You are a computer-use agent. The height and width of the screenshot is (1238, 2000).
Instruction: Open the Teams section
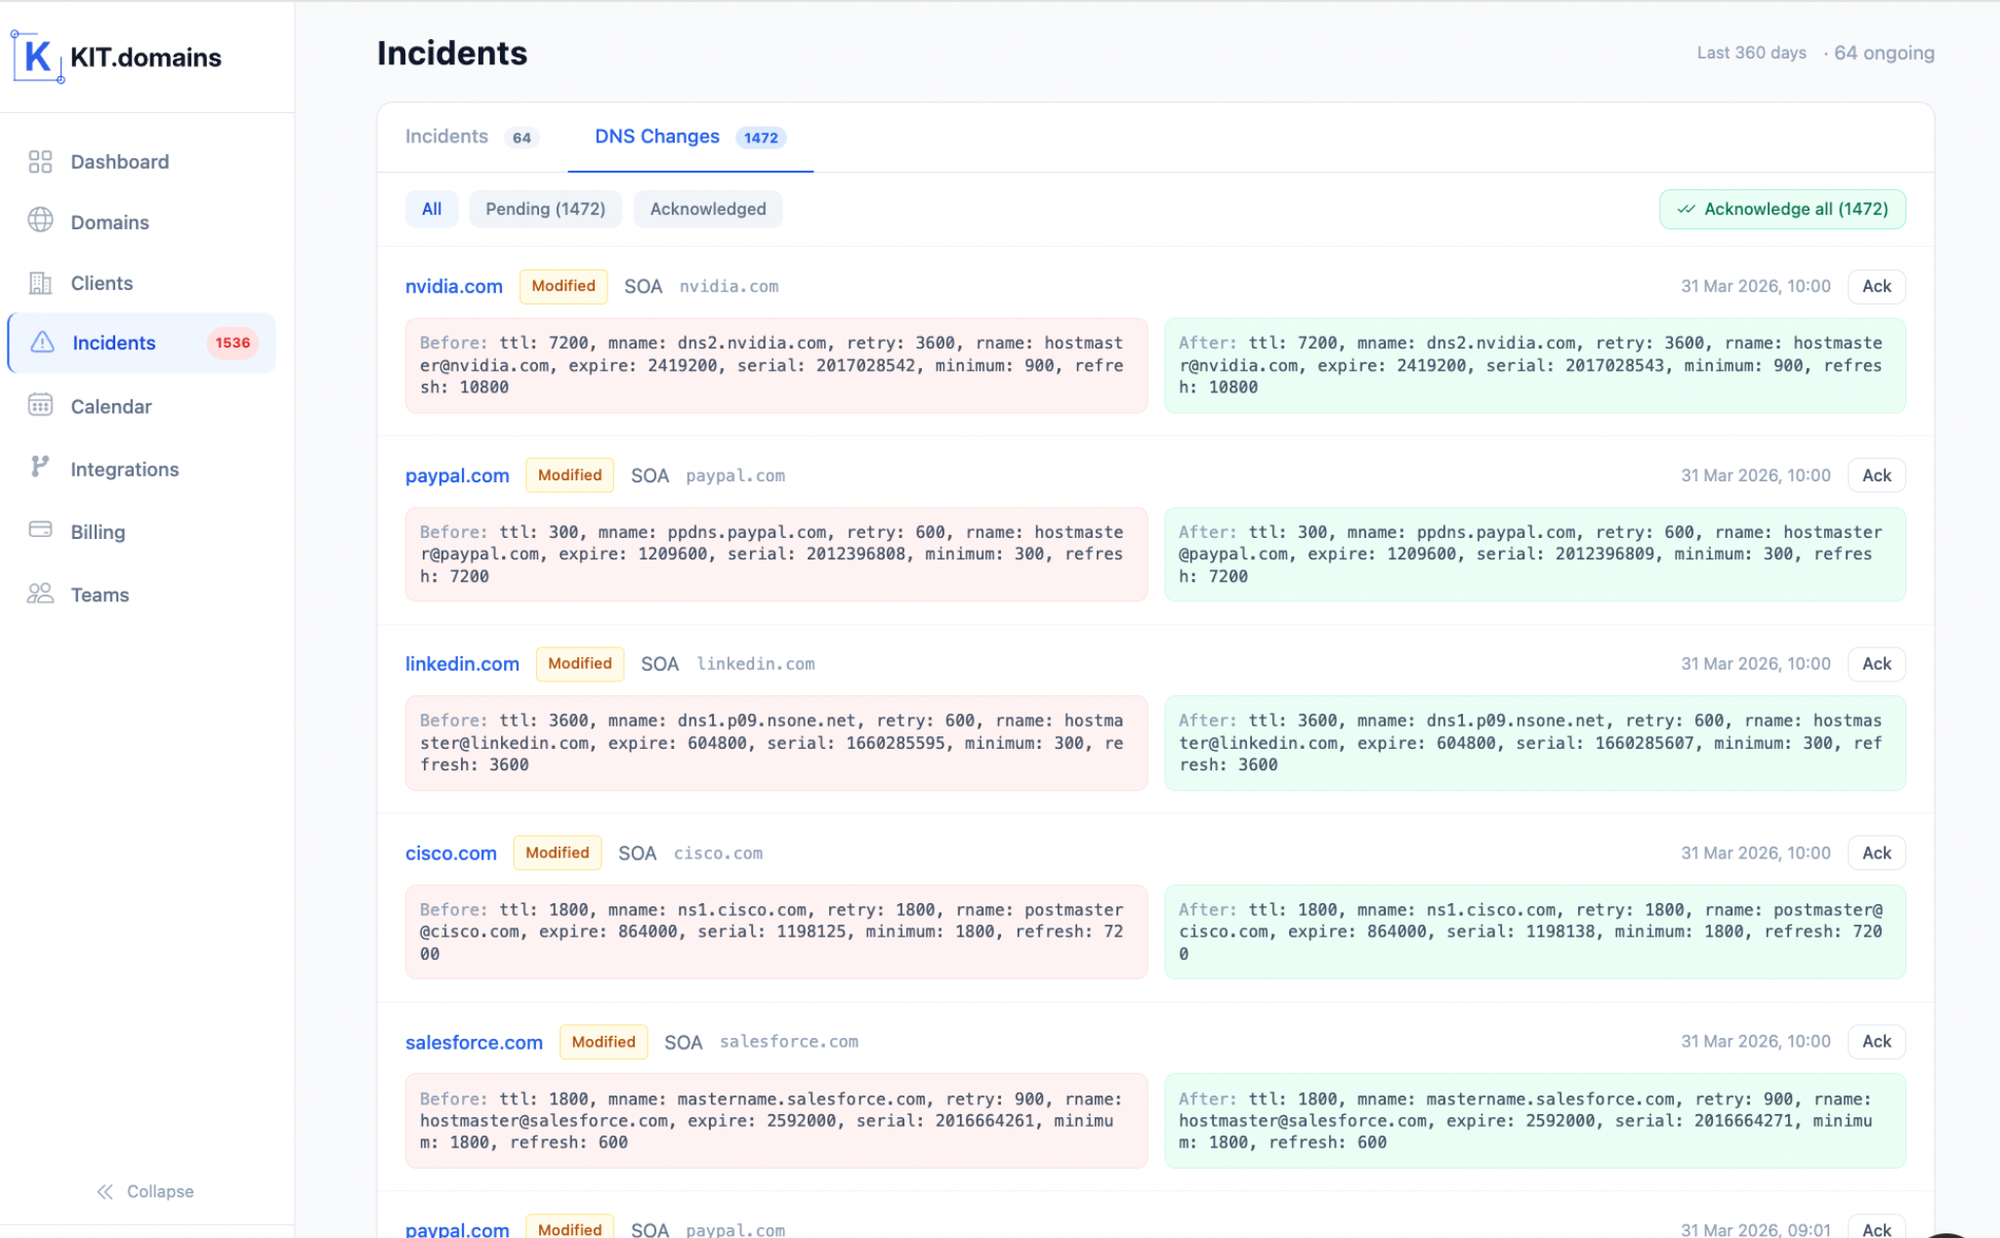point(100,594)
